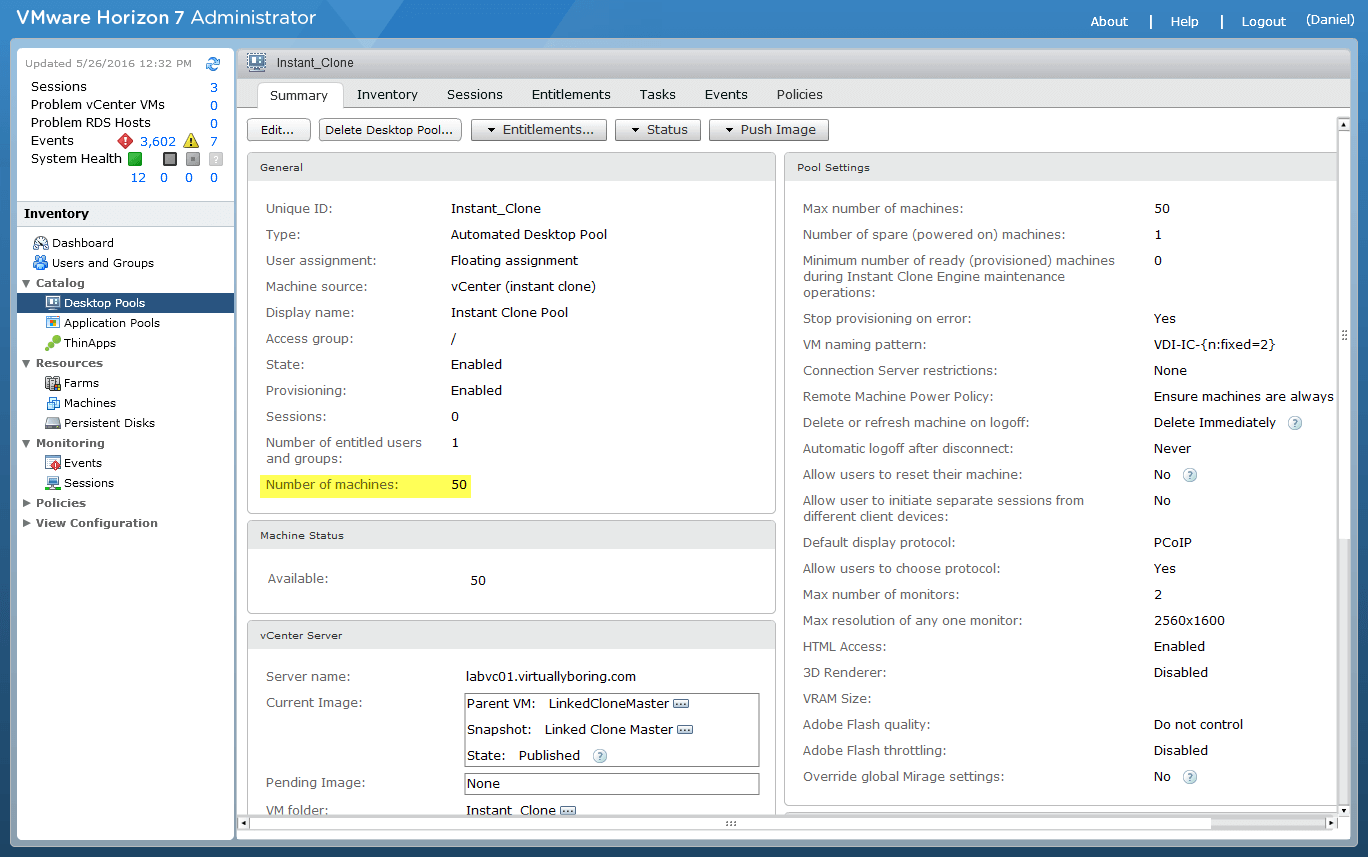Click the warning events count 7
The image size is (1368, 857).
[214, 142]
